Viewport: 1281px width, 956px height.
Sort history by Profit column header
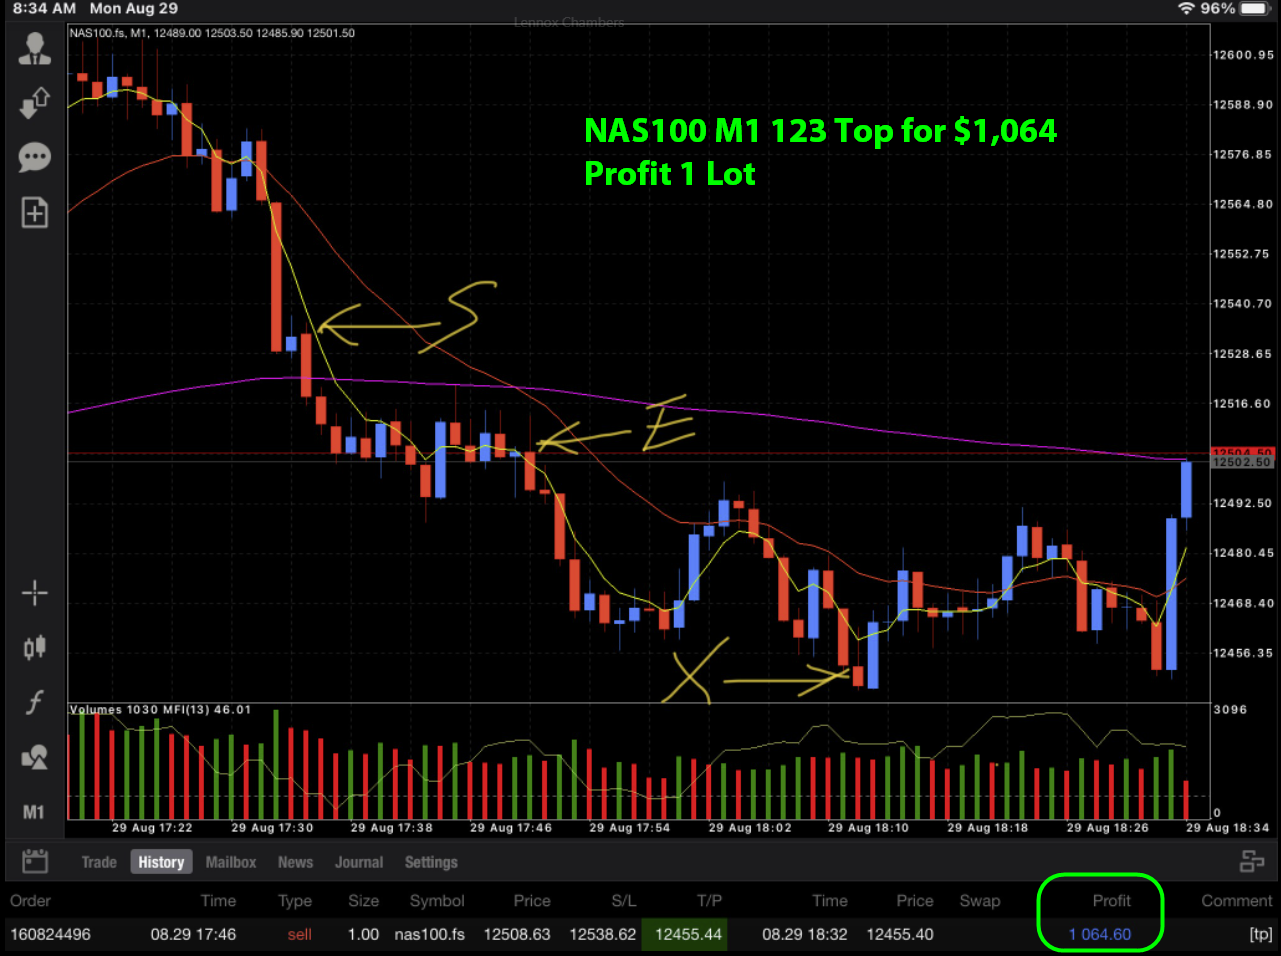[1111, 901]
